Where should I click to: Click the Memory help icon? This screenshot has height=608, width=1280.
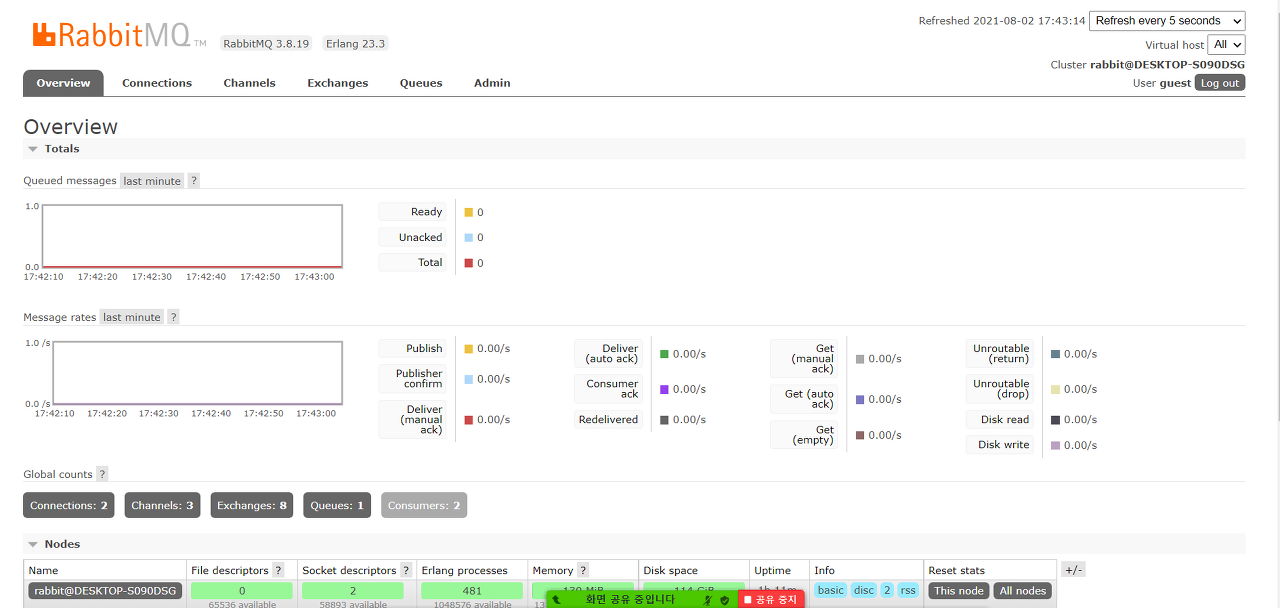pyautogui.click(x=583, y=570)
